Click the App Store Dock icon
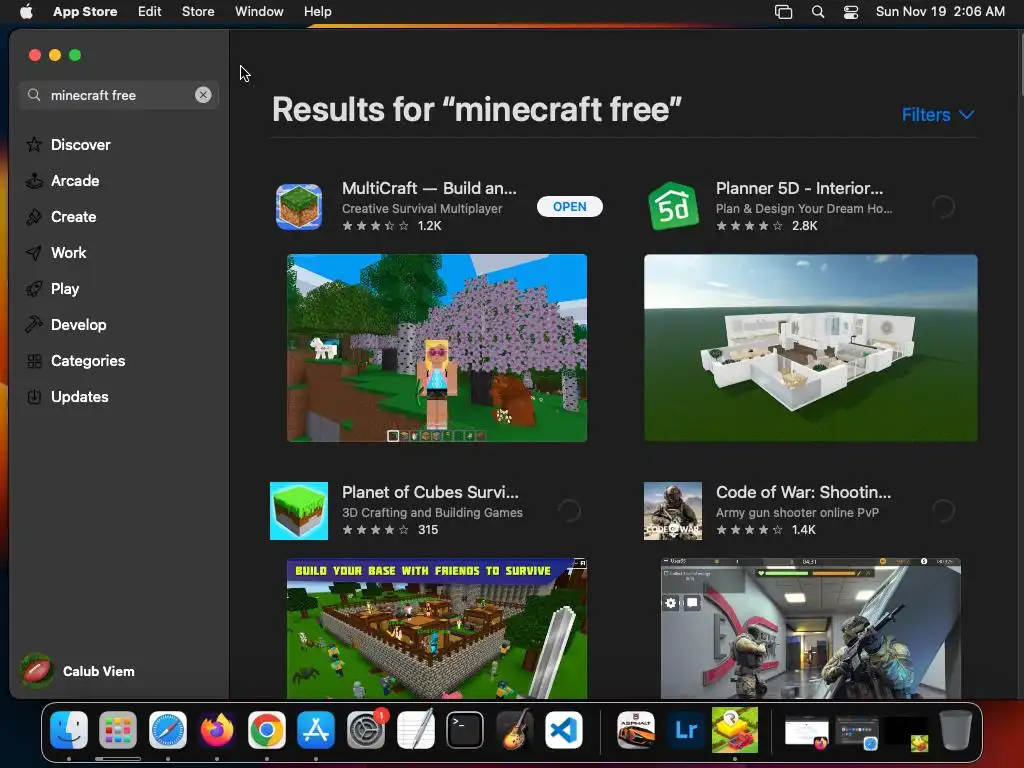The height and width of the screenshot is (768, 1024). coord(316,730)
